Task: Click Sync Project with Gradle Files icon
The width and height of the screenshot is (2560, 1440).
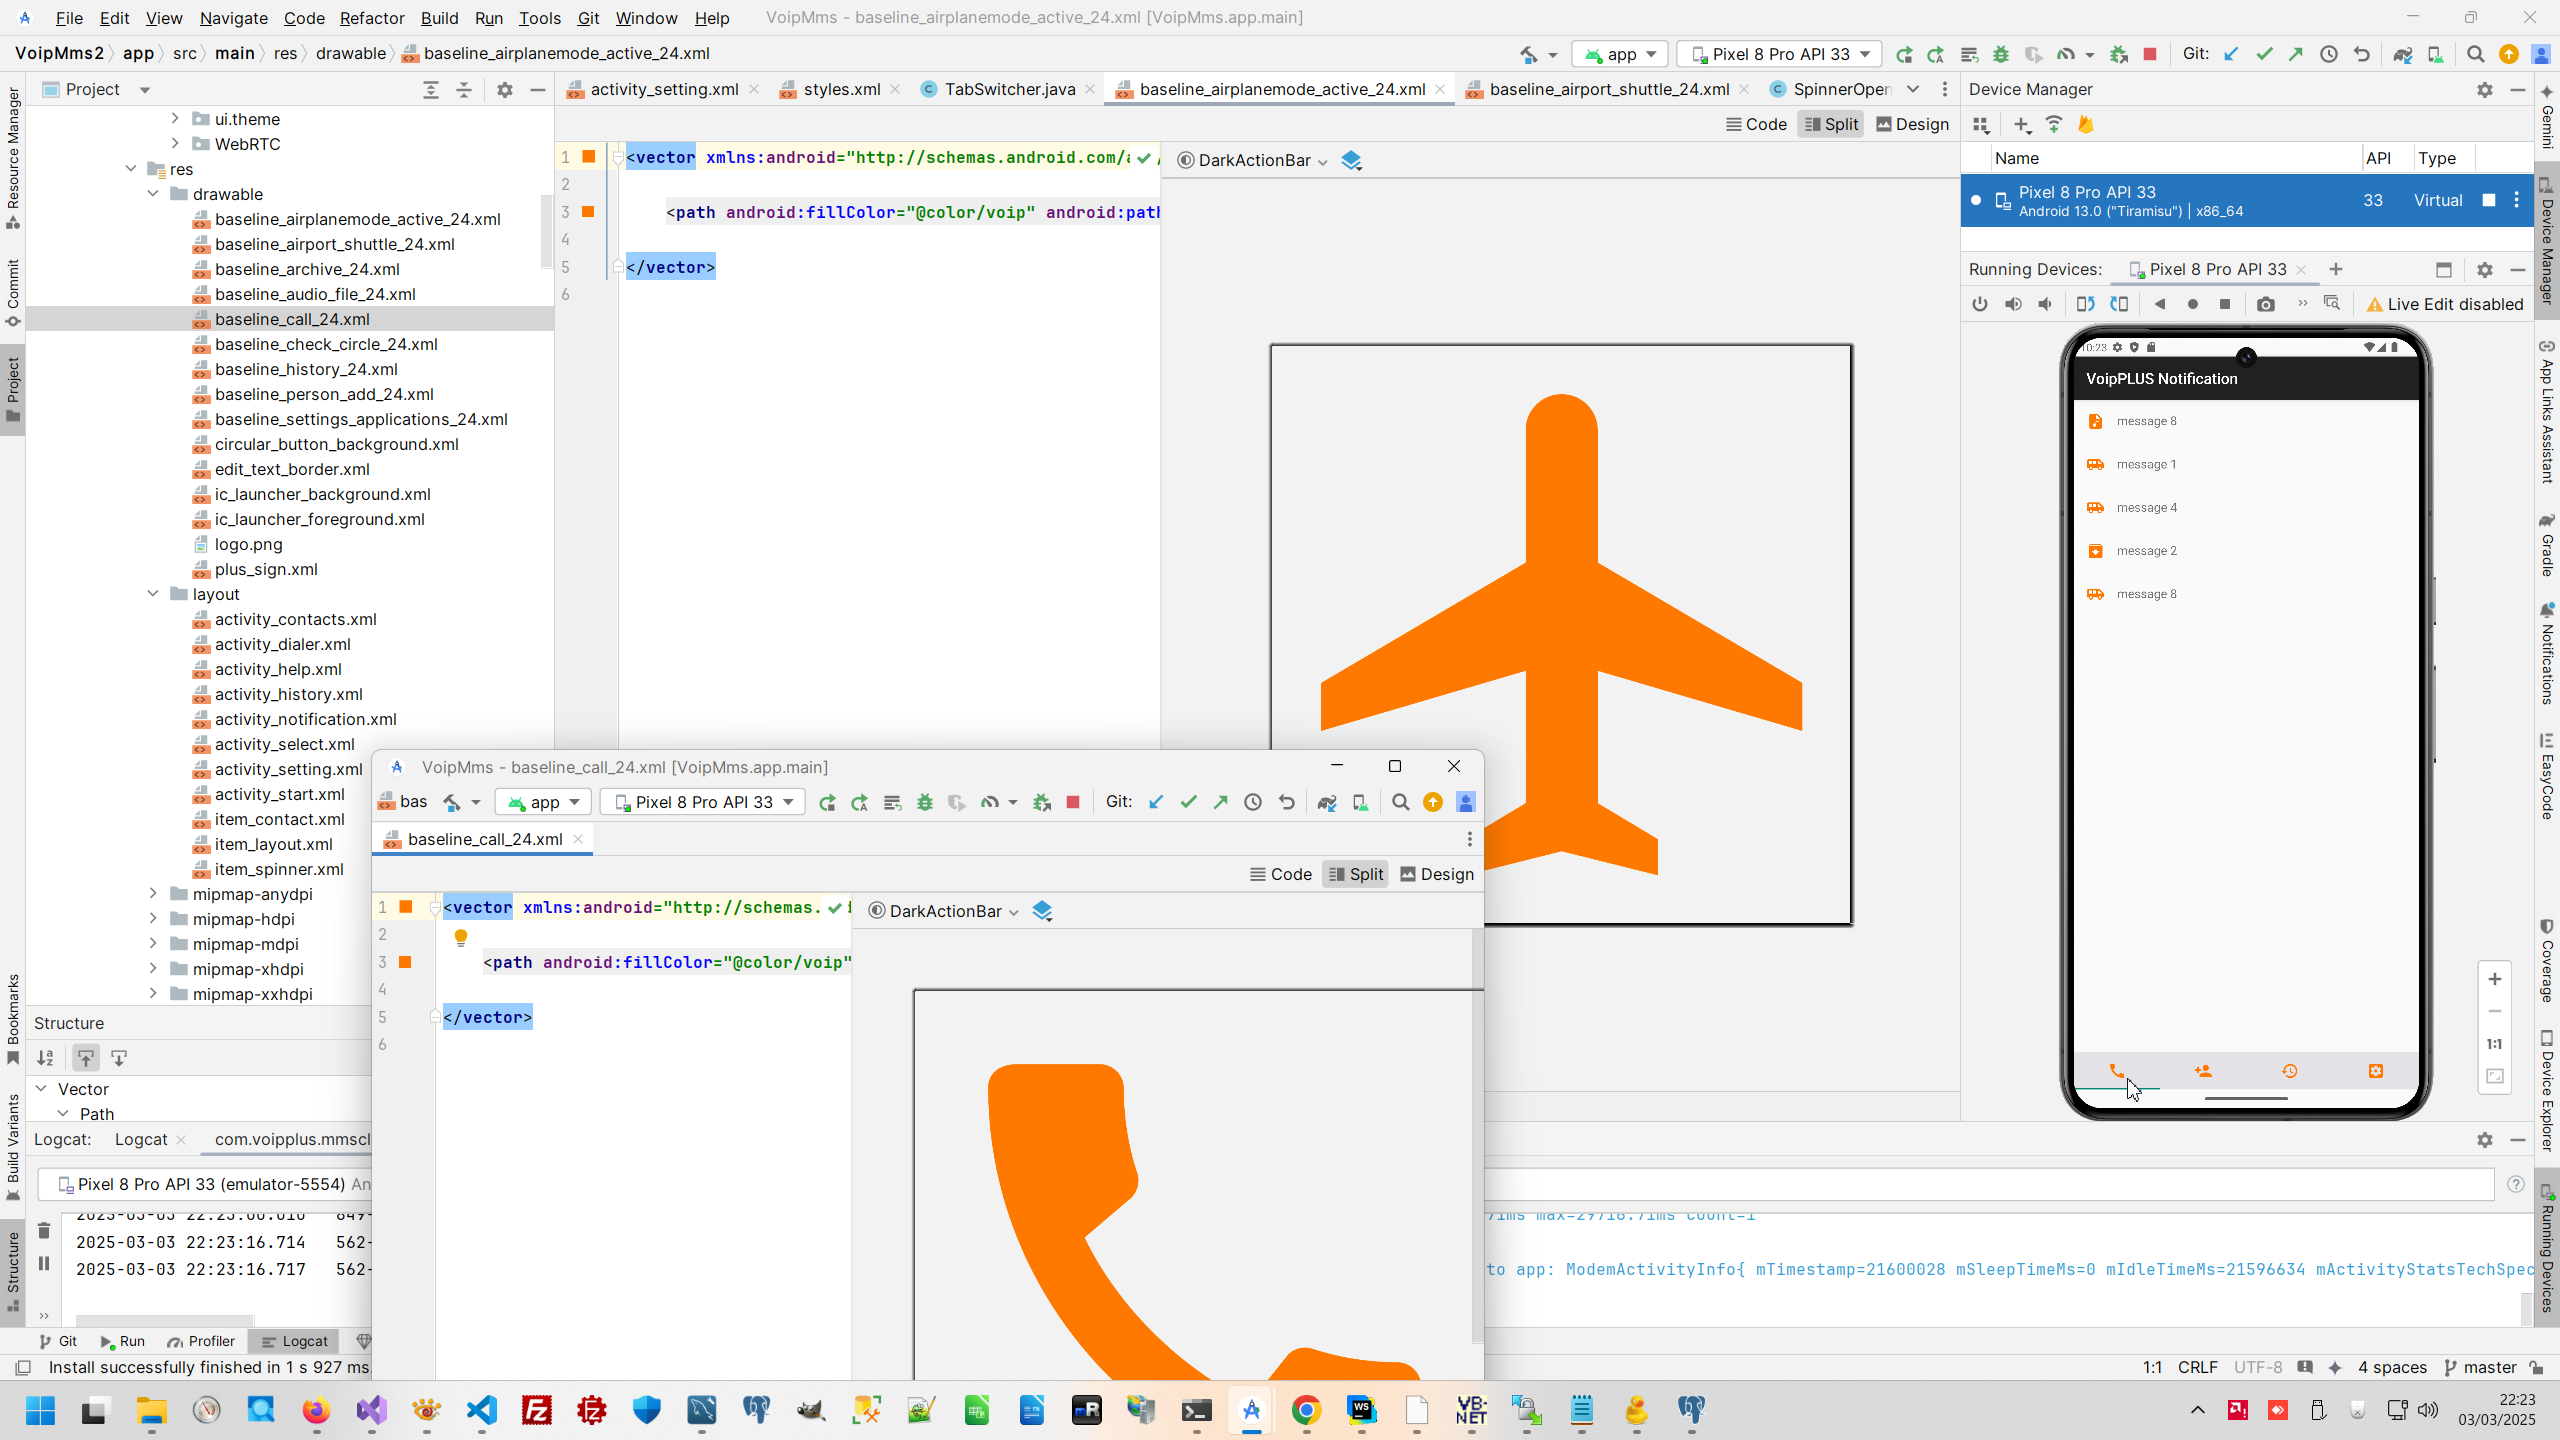Action: click(2402, 54)
